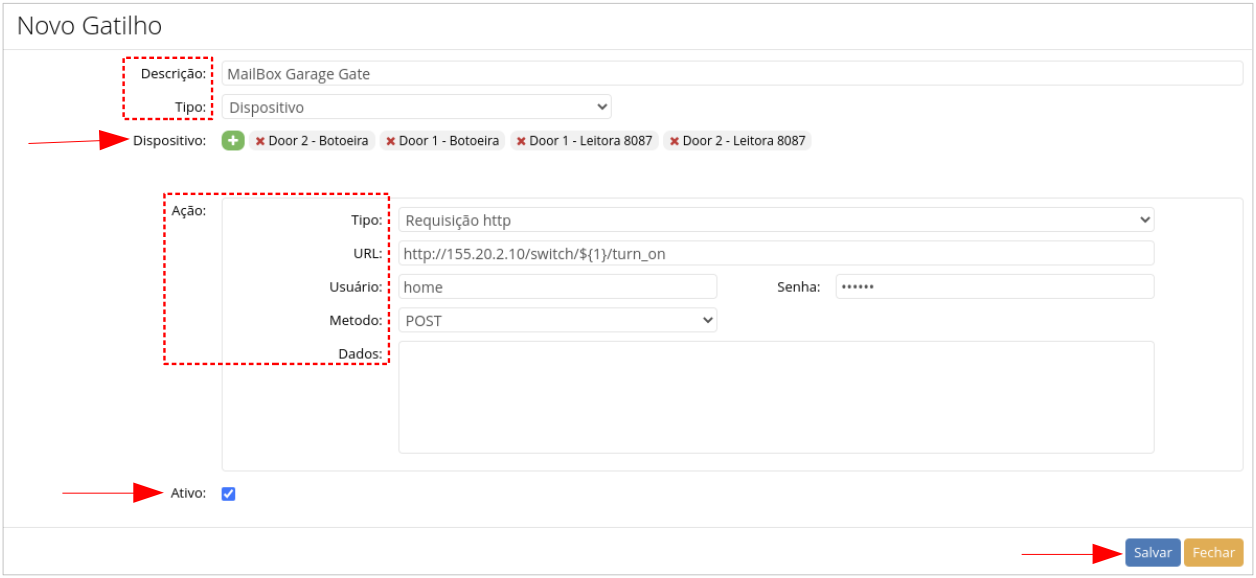Click into the URL input field
Screen dimensions: 1256x578
775,253
